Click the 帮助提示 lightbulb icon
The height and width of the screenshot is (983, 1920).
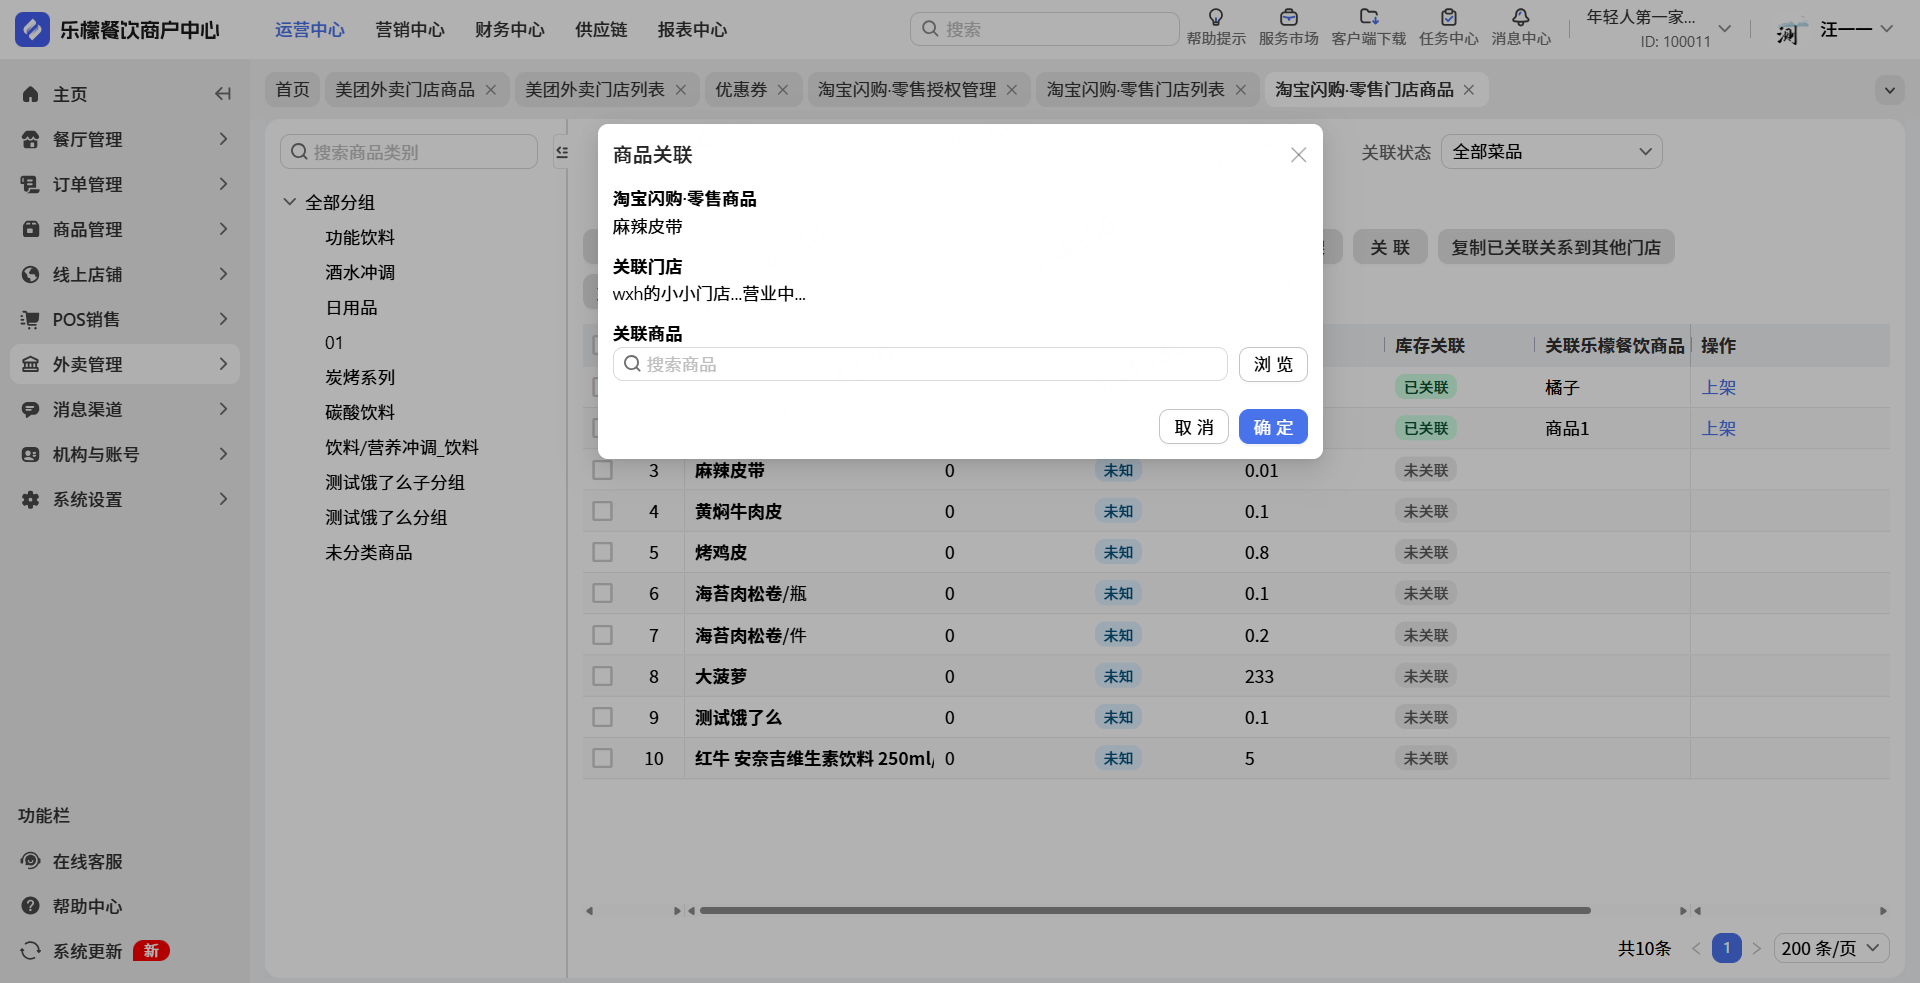[1216, 17]
